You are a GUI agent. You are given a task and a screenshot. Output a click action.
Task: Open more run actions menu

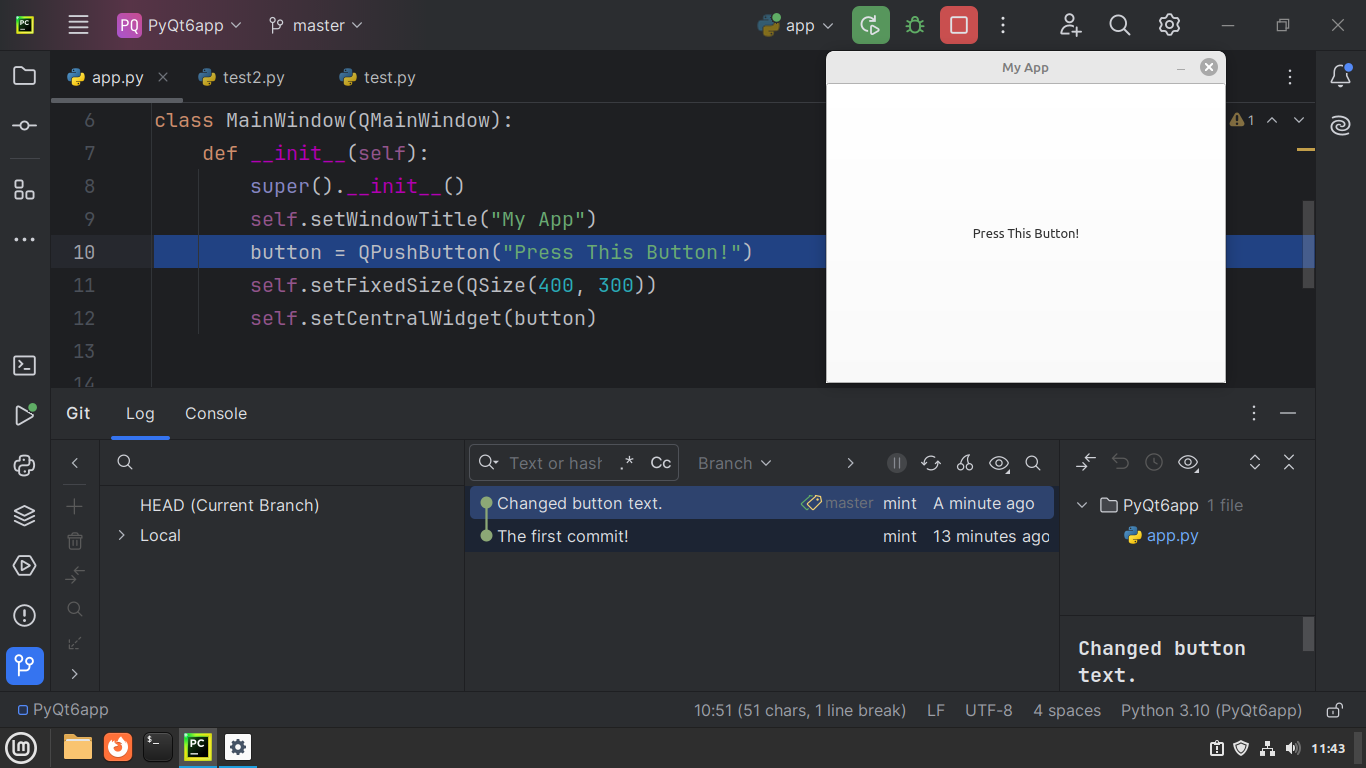click(x=1003, y=25)
